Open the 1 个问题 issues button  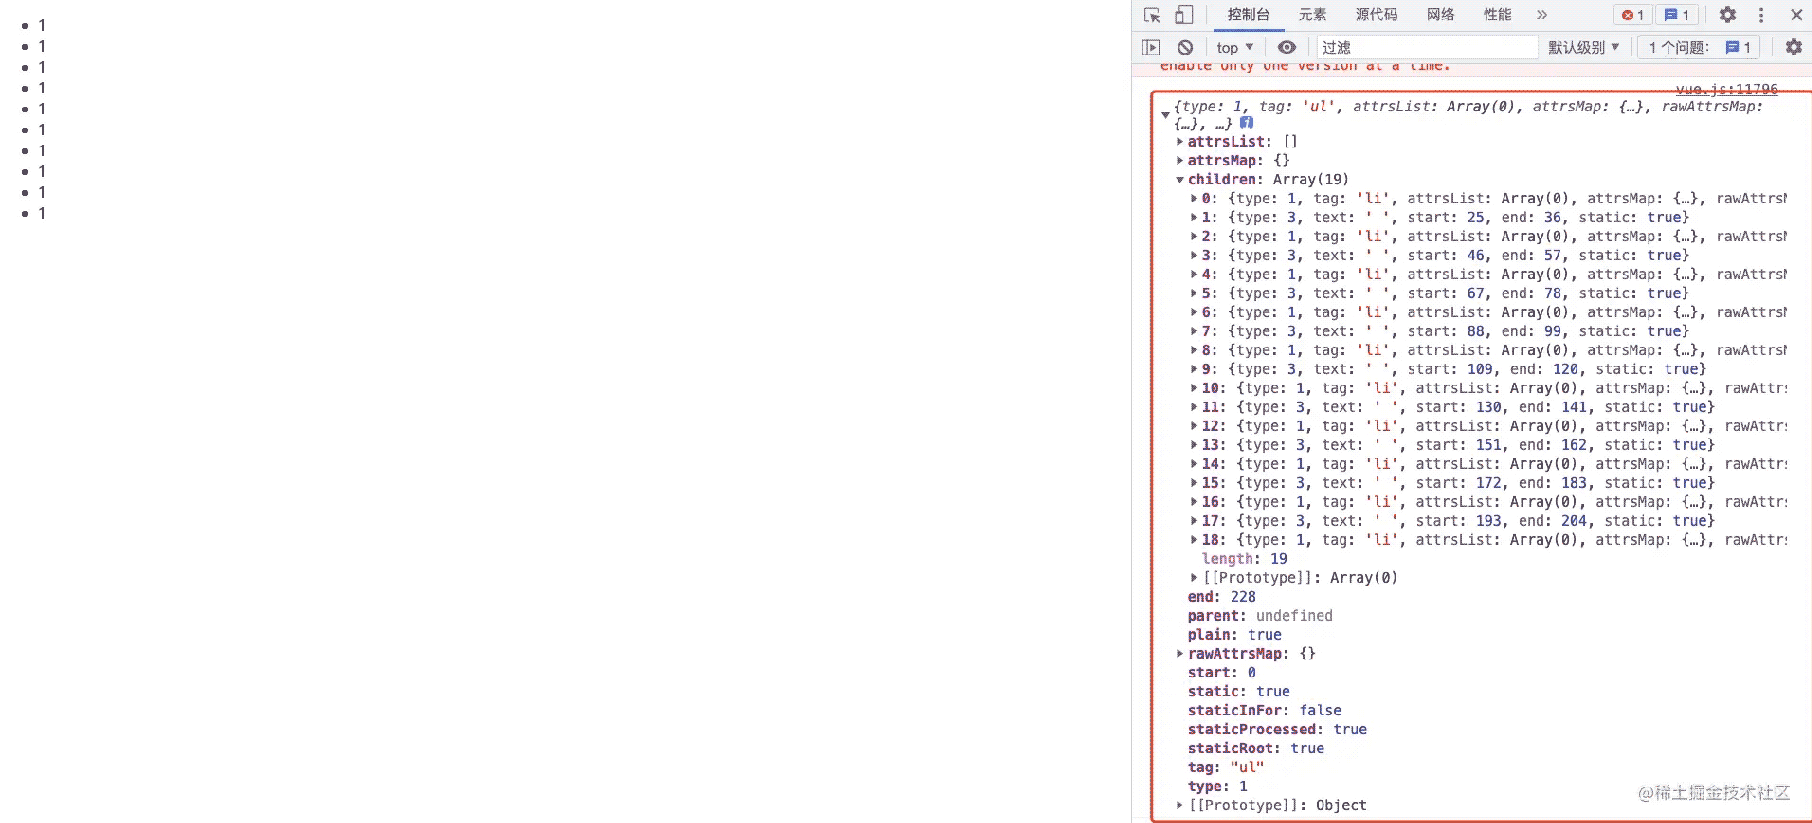coord(1699,47)
